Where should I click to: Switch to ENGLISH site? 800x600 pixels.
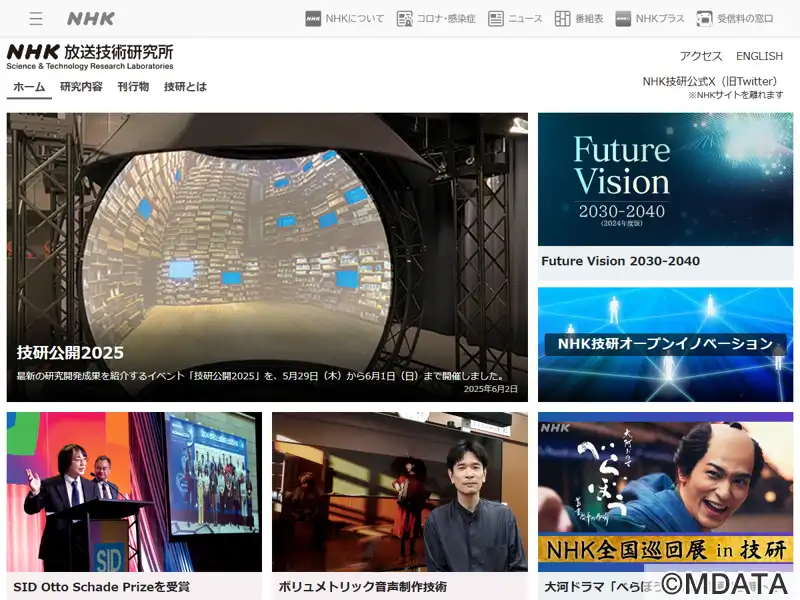tap(759, 56)
